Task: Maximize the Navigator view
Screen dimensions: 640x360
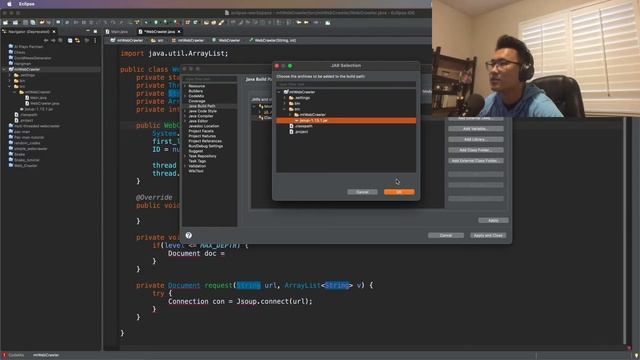Action: coord(96,31)
